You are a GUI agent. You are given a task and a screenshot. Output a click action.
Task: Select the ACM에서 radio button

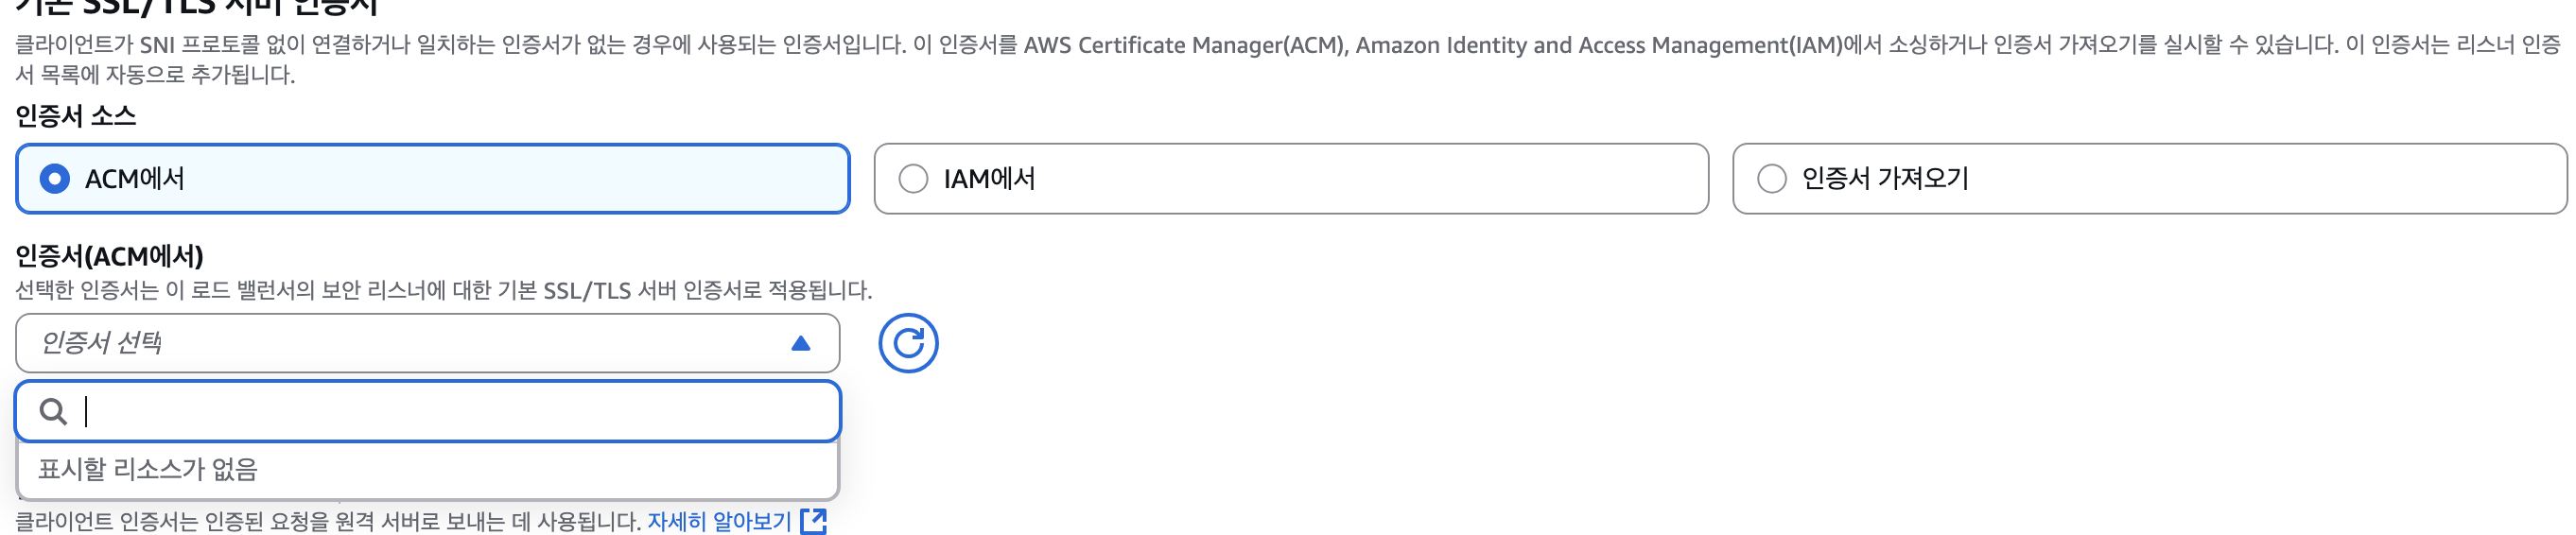[55, 179]
